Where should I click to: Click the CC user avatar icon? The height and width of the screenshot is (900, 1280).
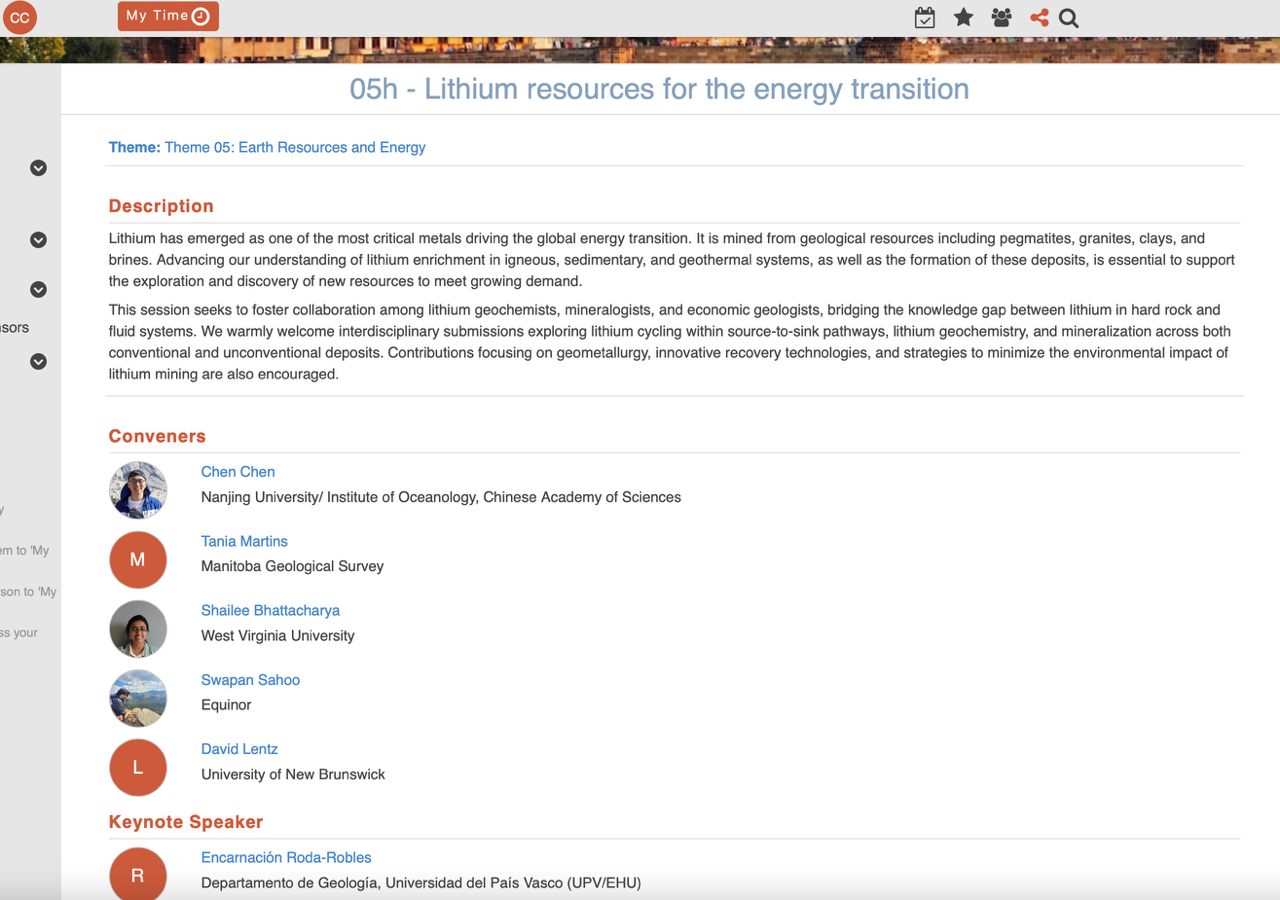[x=19, y=17]
